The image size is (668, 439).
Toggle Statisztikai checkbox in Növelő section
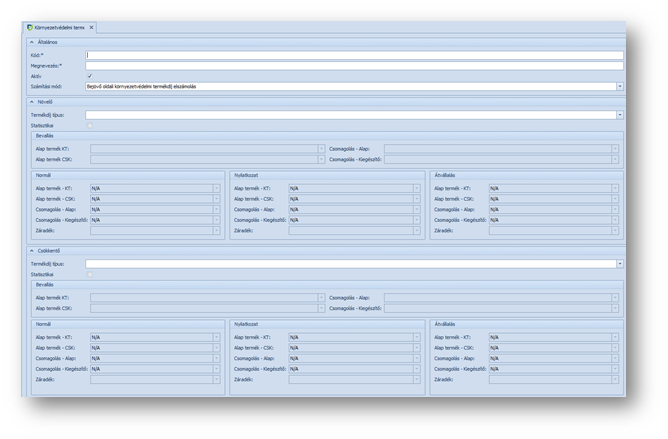(89, 126)
